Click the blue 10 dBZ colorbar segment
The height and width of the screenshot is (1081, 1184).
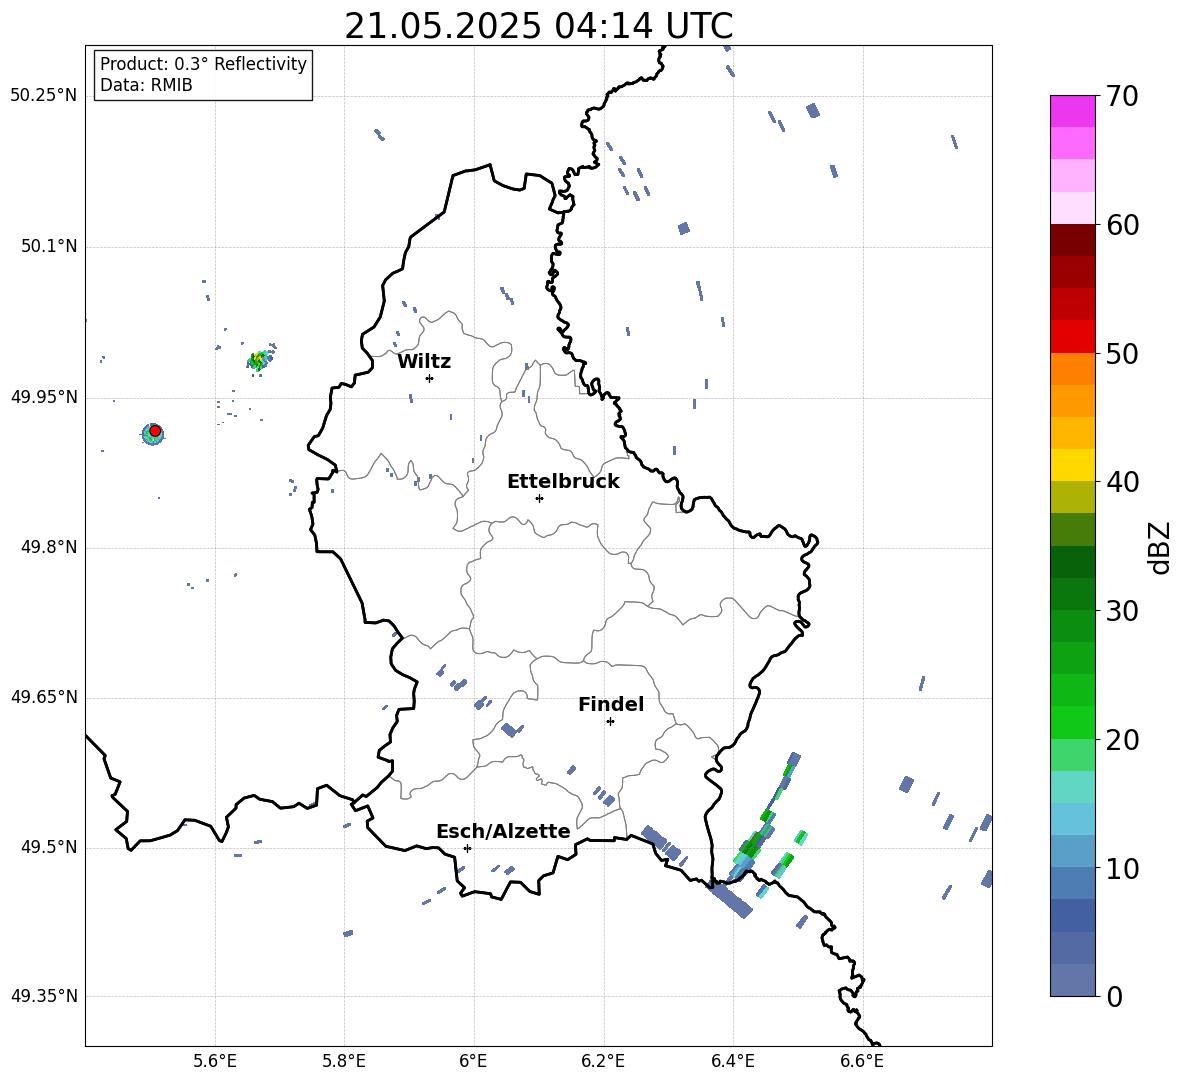pos(1072,851)
